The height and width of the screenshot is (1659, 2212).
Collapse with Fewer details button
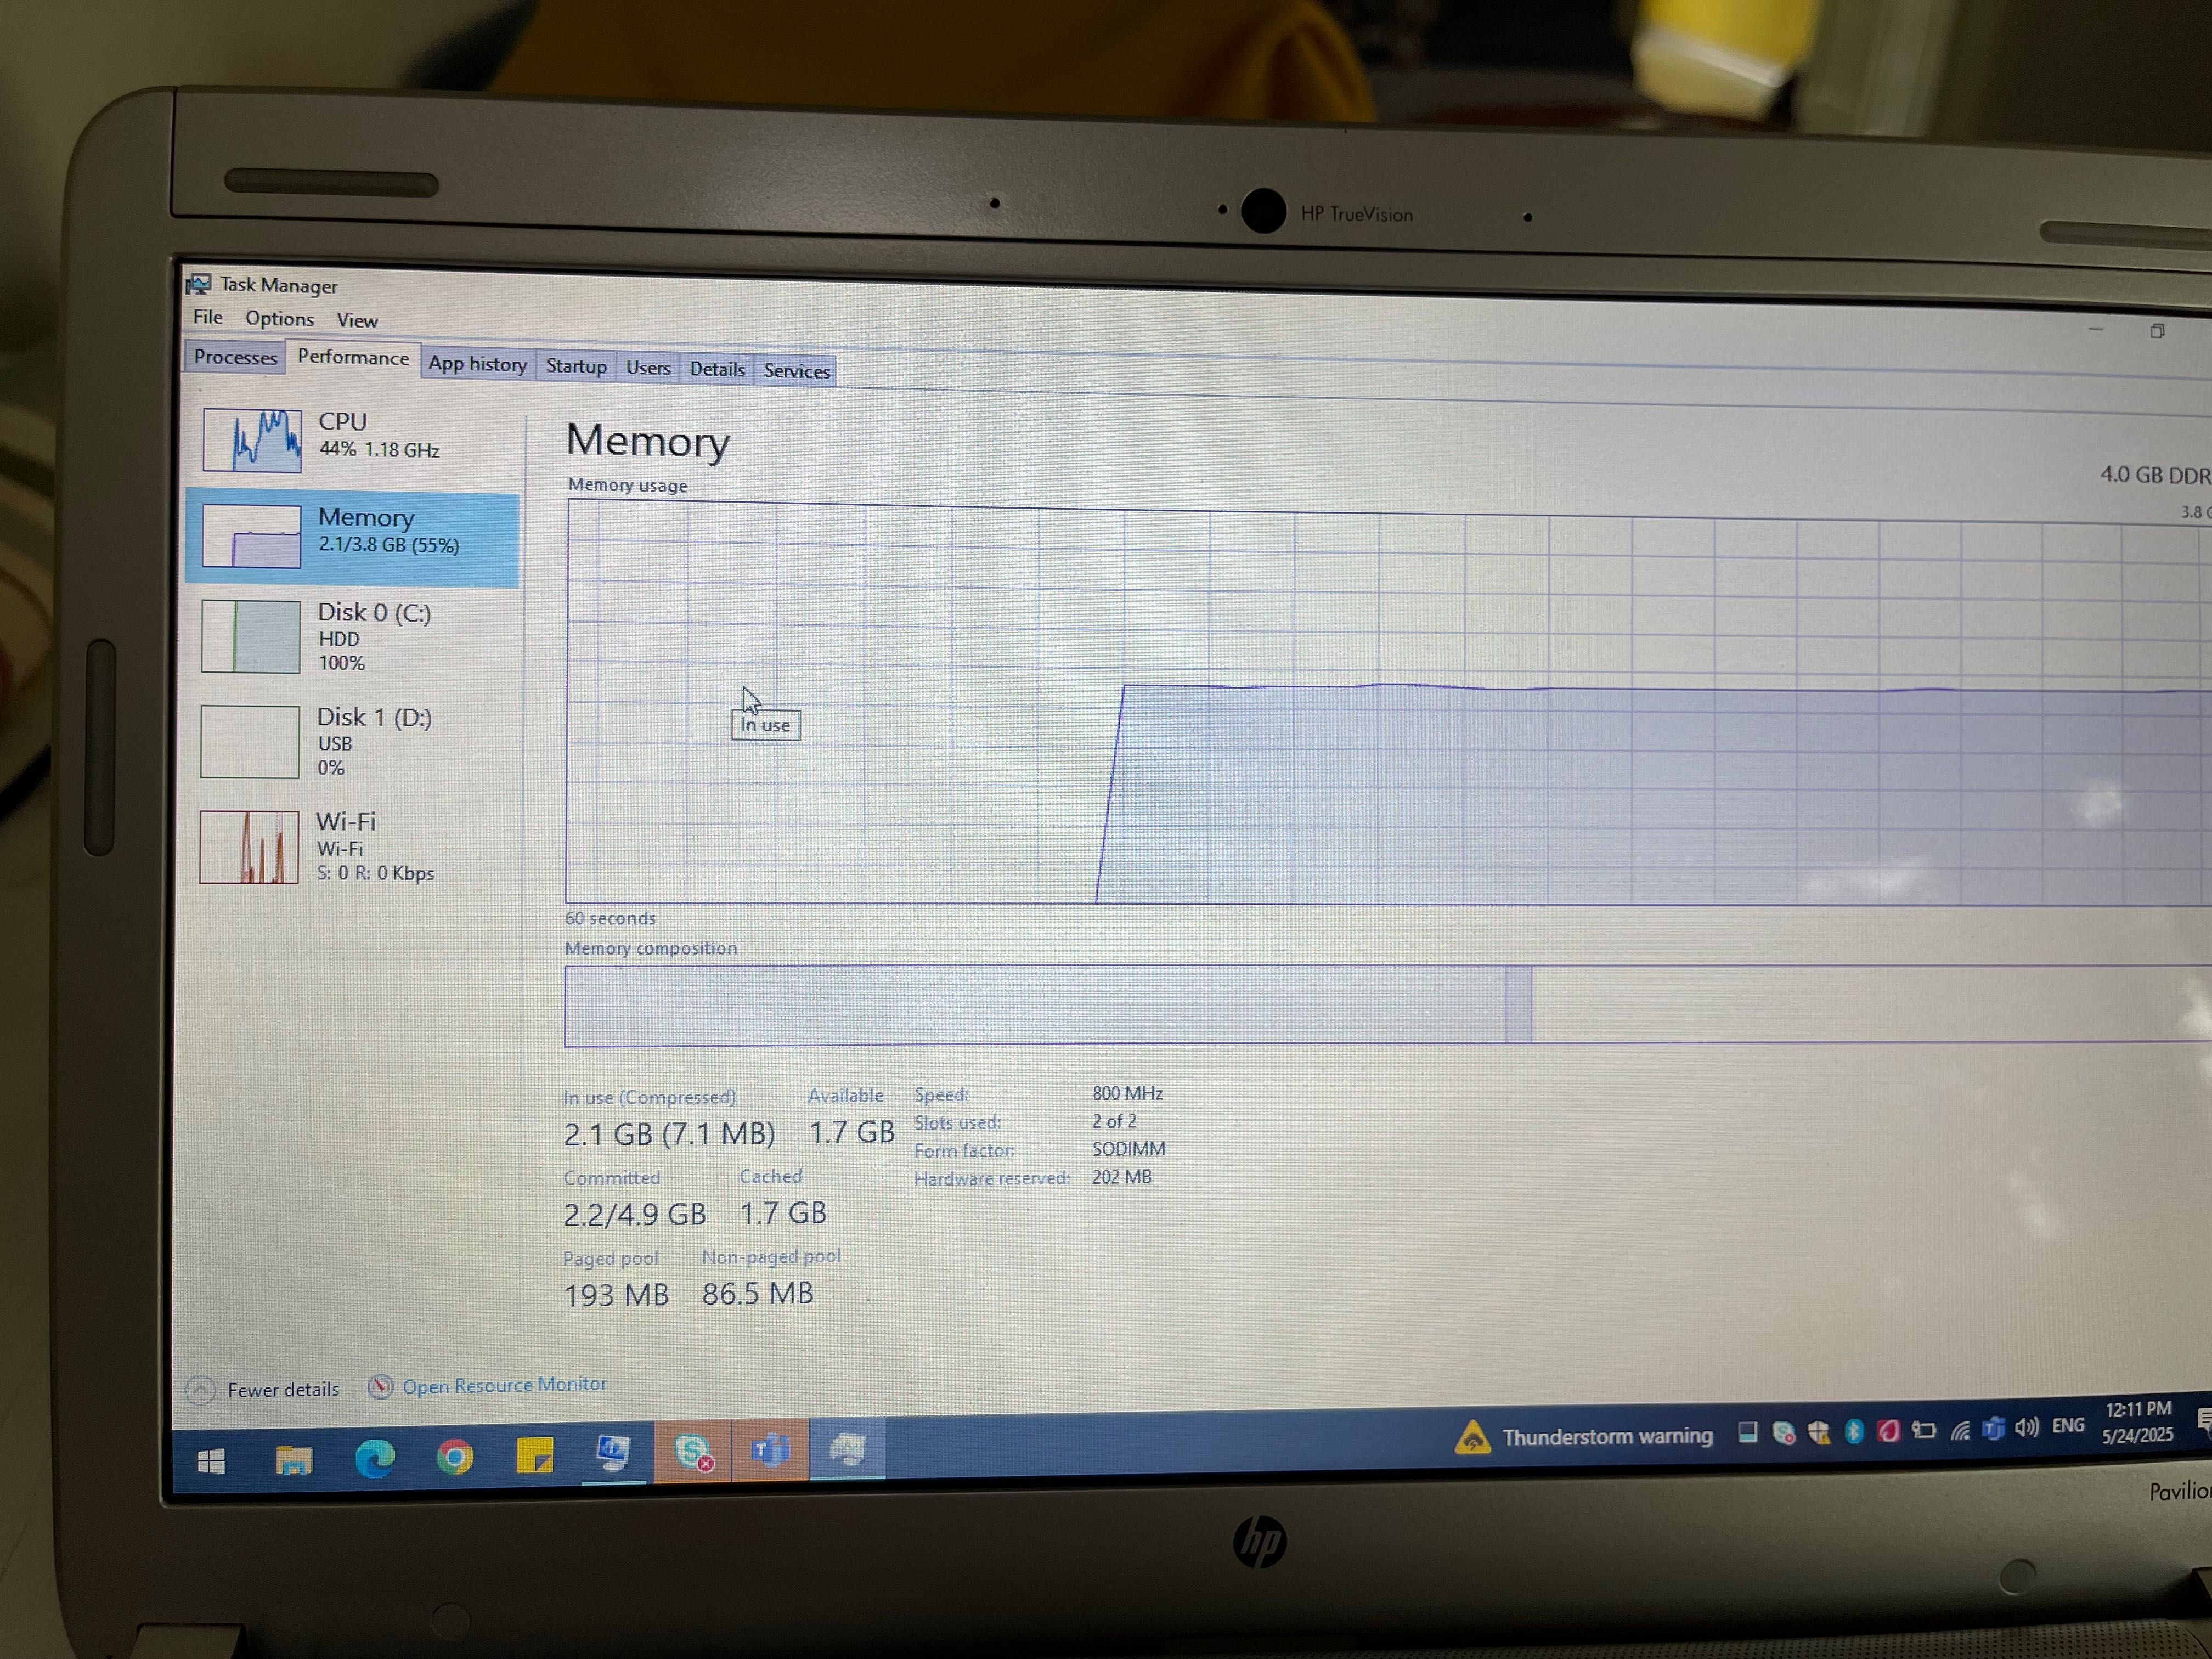click(263, 1389)
